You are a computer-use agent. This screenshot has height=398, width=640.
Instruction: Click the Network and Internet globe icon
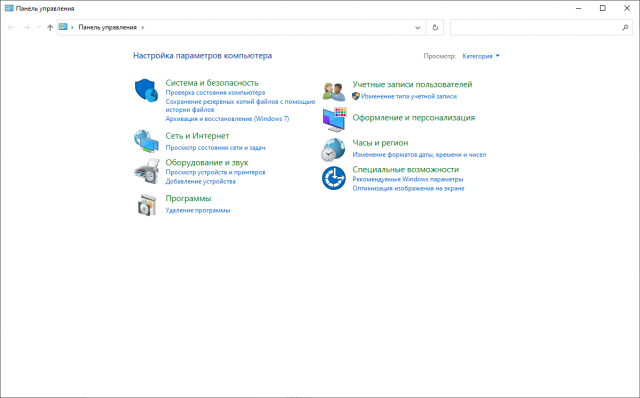pos(146,141)
